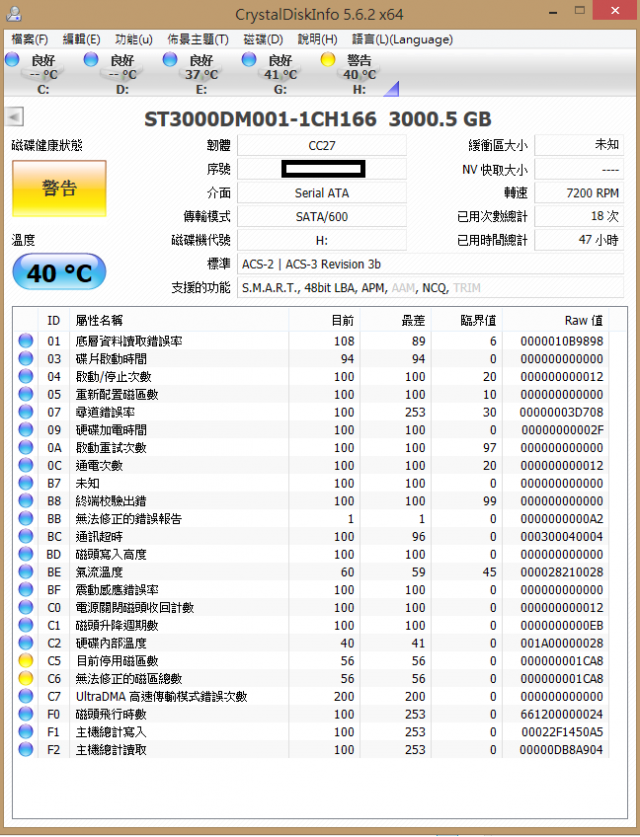640x837 pixels.
Task: Click the drive letter field H:
Action: 322,240
